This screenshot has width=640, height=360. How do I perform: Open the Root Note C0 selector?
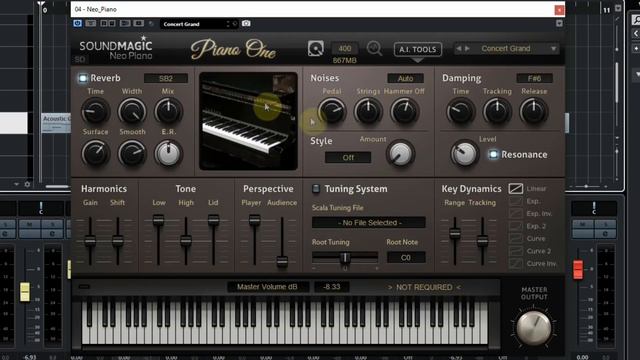[406, 258]
